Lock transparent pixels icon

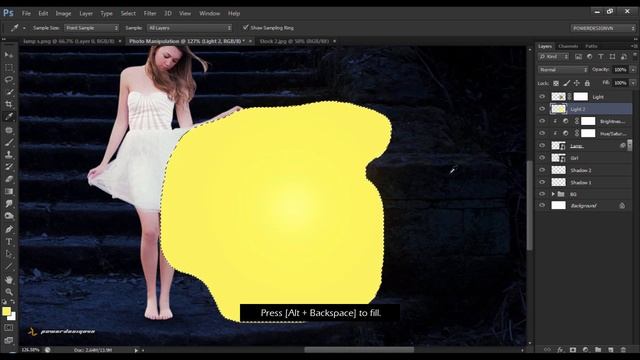pyautogui.click(x=556, y=83)
